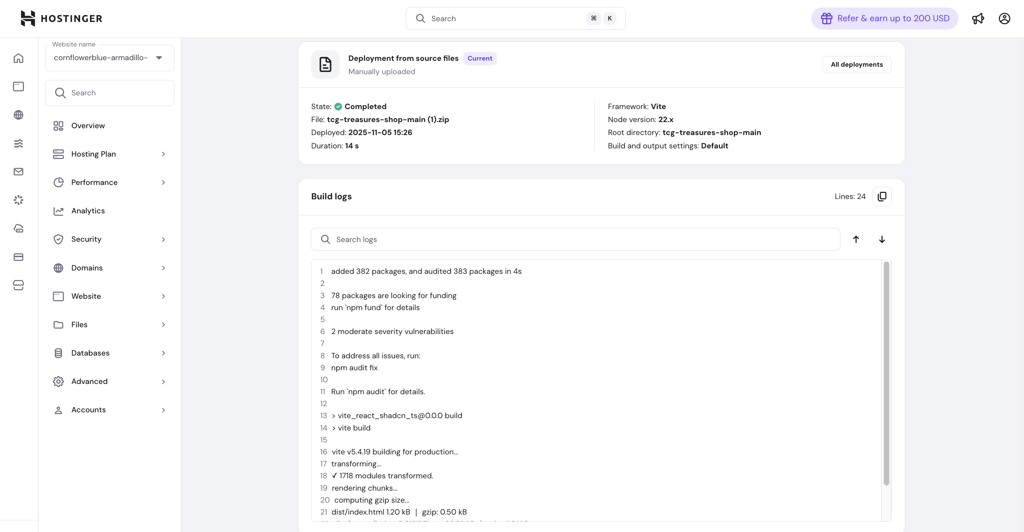
Task: Expand the Security section
Action: [x=109, y=240]
